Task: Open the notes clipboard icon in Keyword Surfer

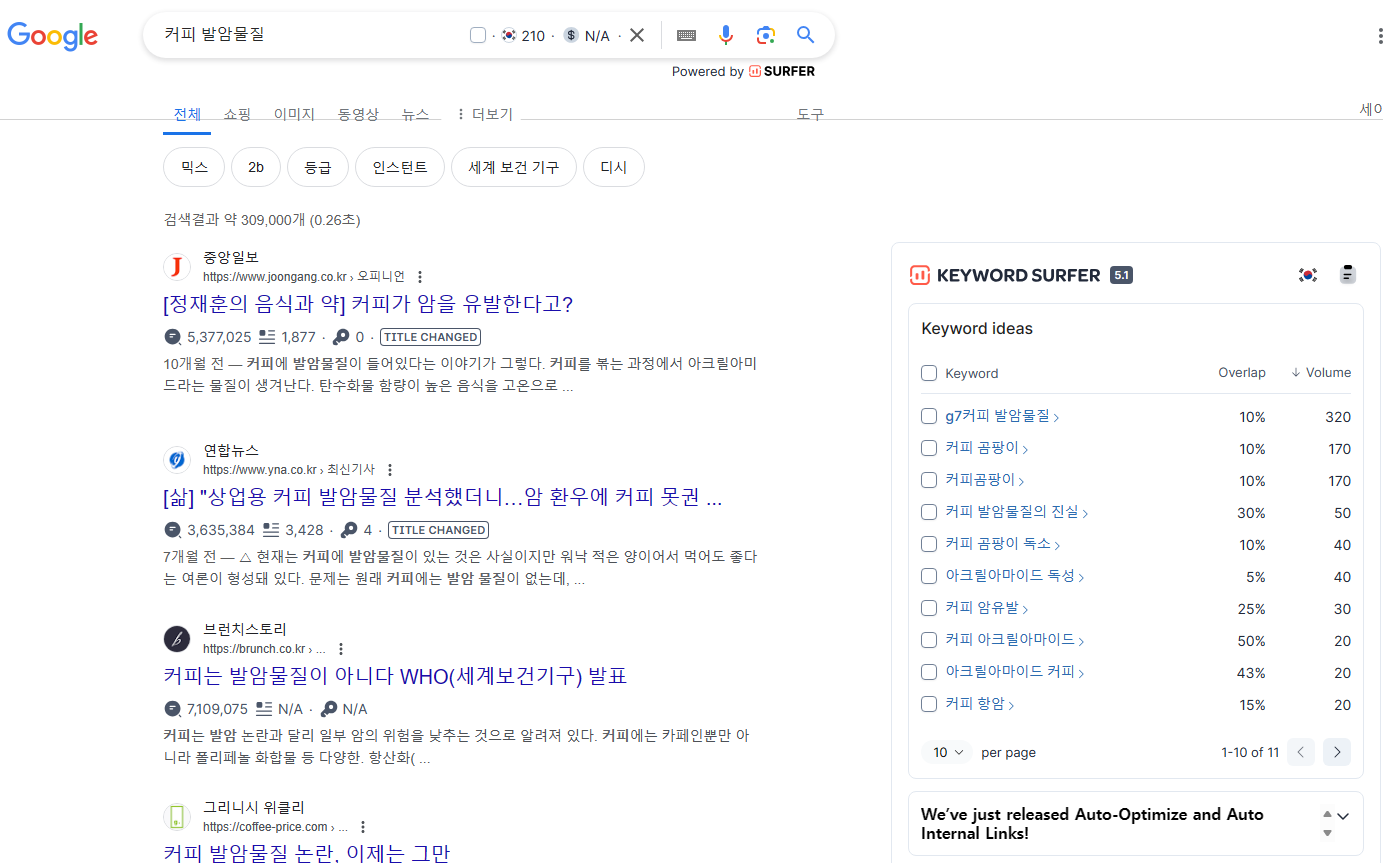Action: coord(1347,274)
